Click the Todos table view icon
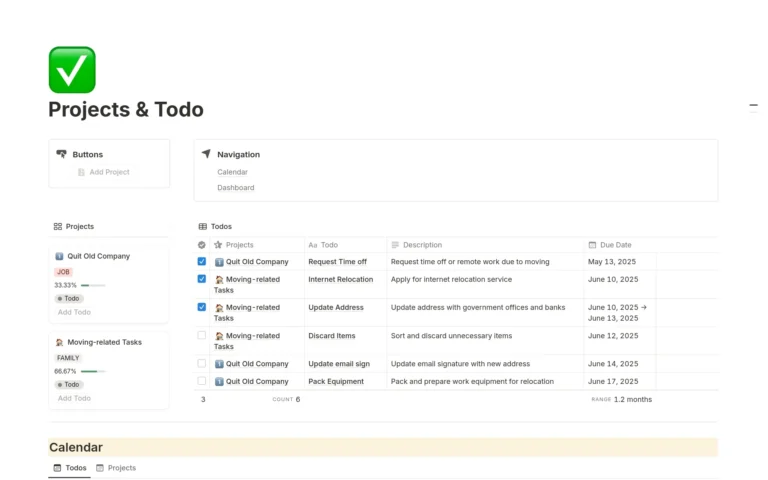This screenshot has height=480, width=768. [202, 226]
